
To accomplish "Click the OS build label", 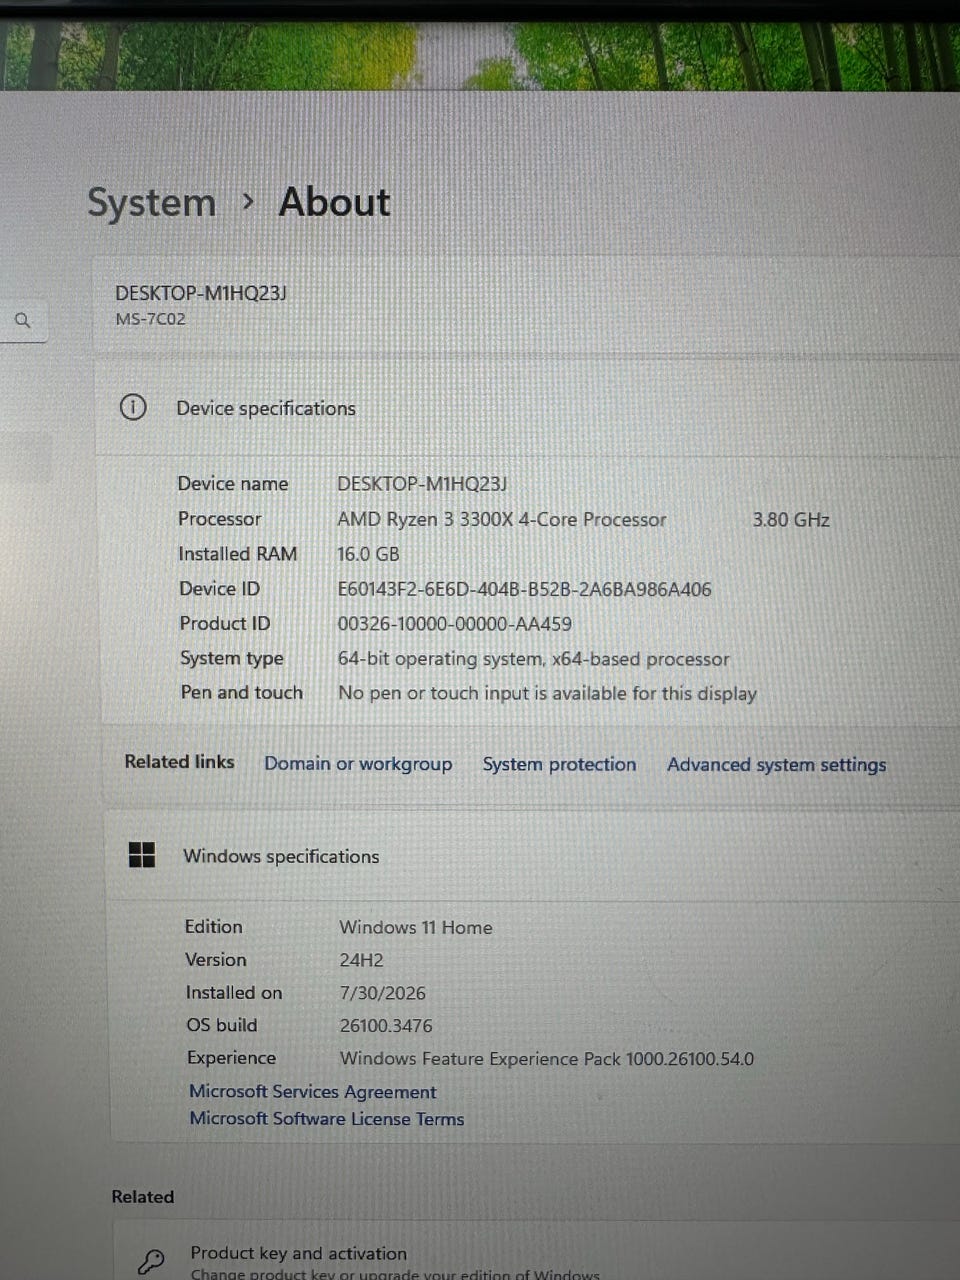I will click(221, 1025).
